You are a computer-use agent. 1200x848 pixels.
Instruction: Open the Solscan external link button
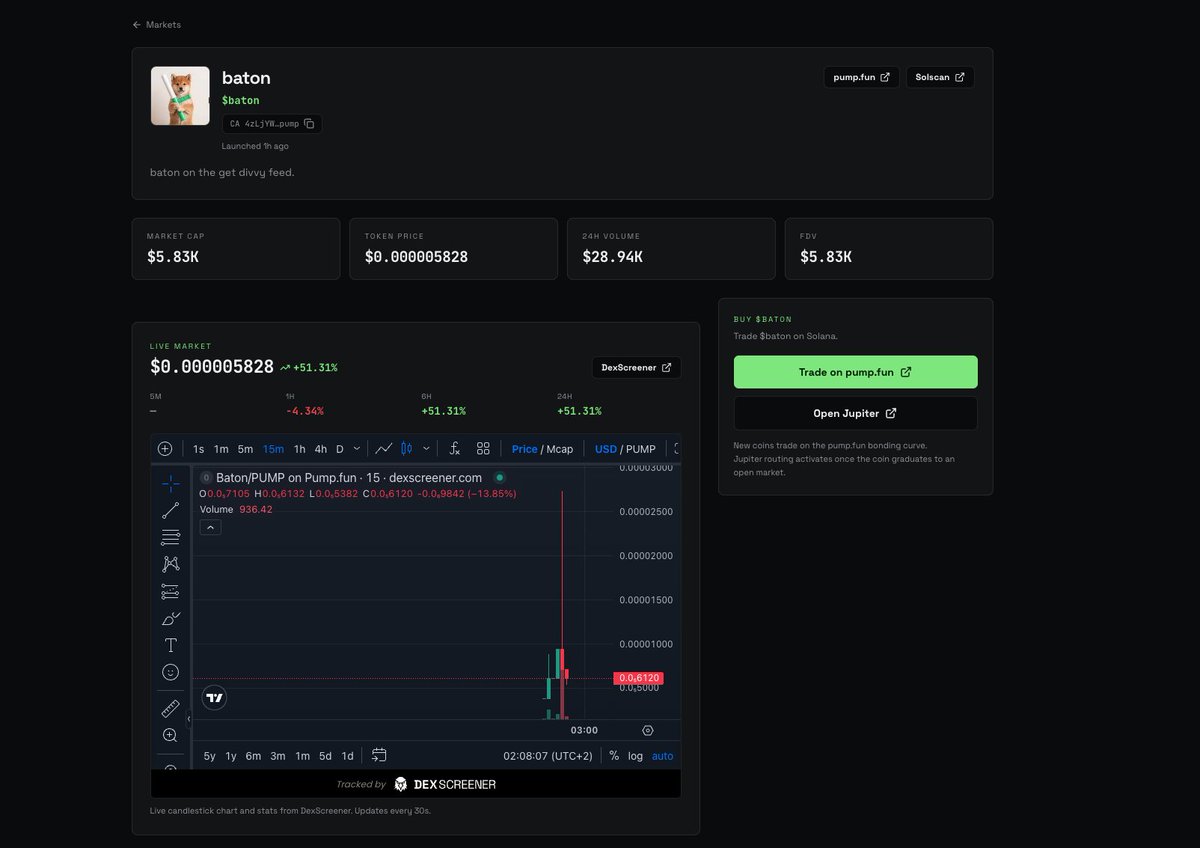(940, 77)
